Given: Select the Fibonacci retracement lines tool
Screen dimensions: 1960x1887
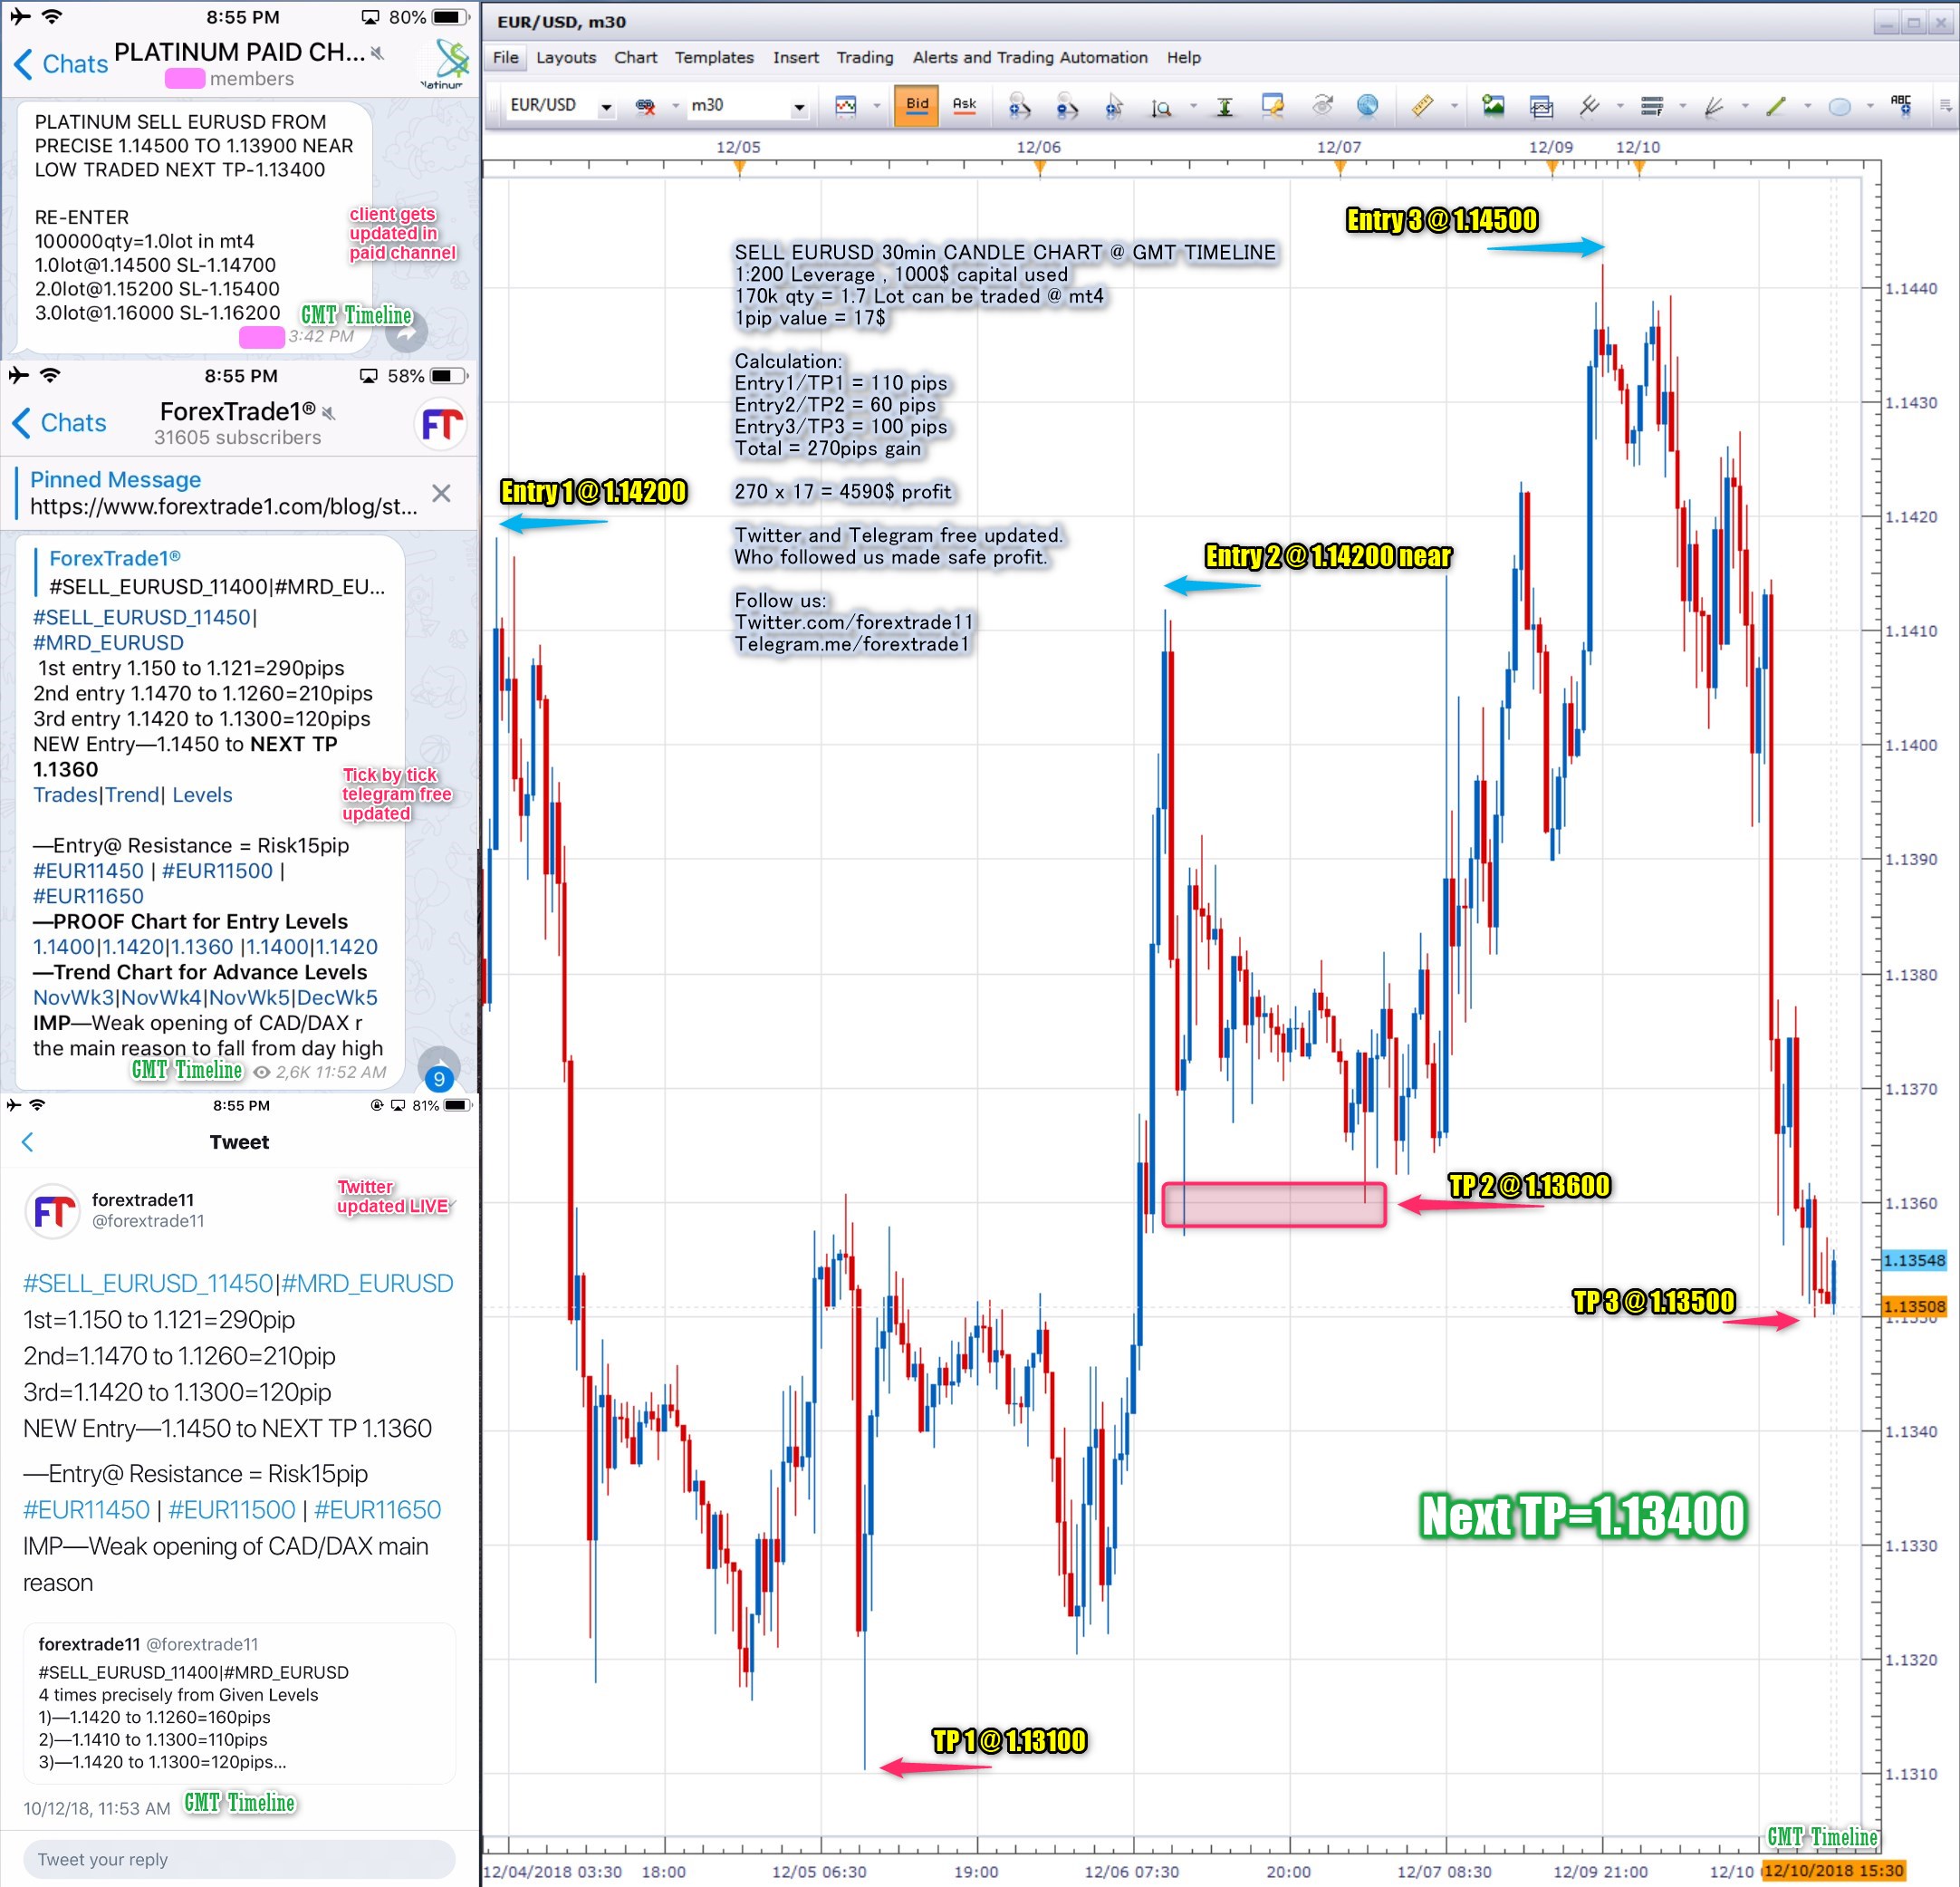Looking at the screenshot, I should tap(1652, 106).
